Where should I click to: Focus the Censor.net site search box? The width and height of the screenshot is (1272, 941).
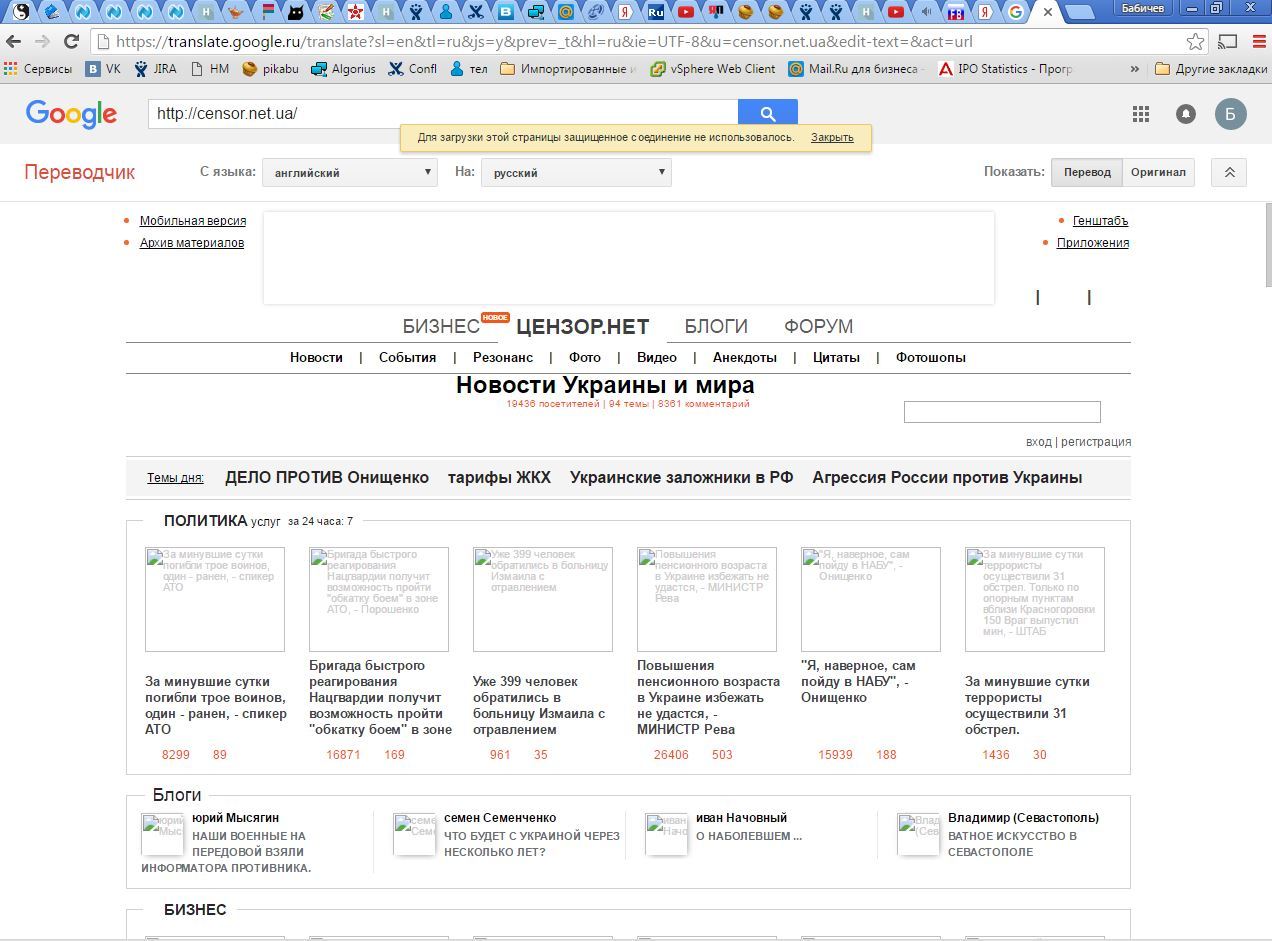point(1002,412)
